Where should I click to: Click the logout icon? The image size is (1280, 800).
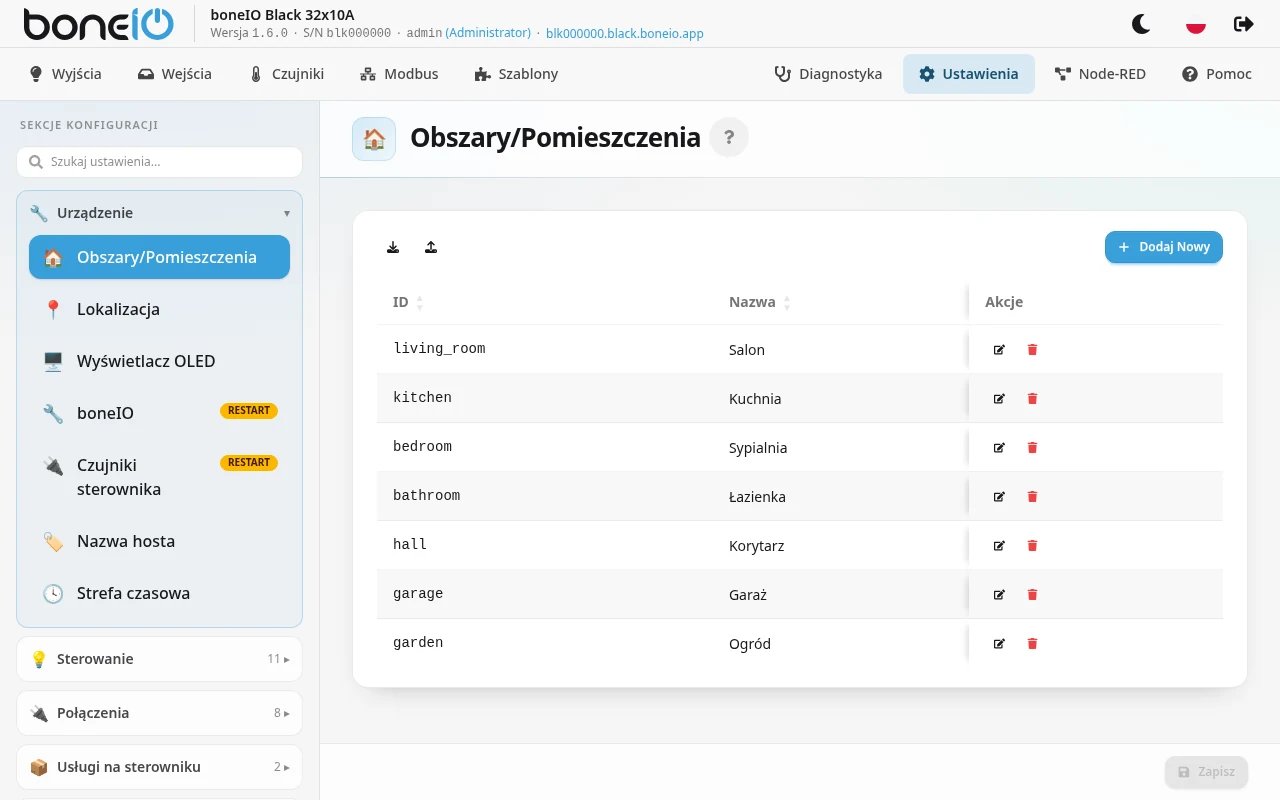(1243, 24)
